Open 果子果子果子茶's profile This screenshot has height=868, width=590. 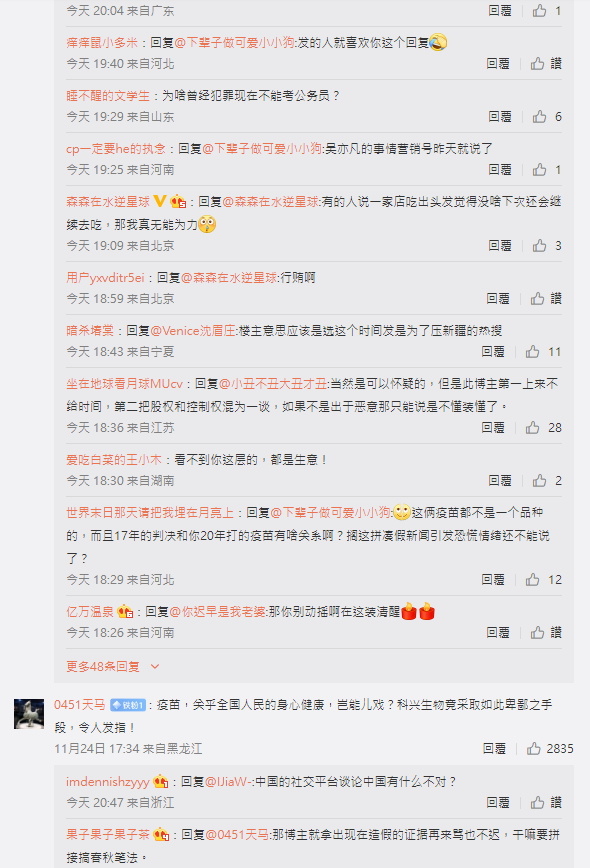pos(108,834)
